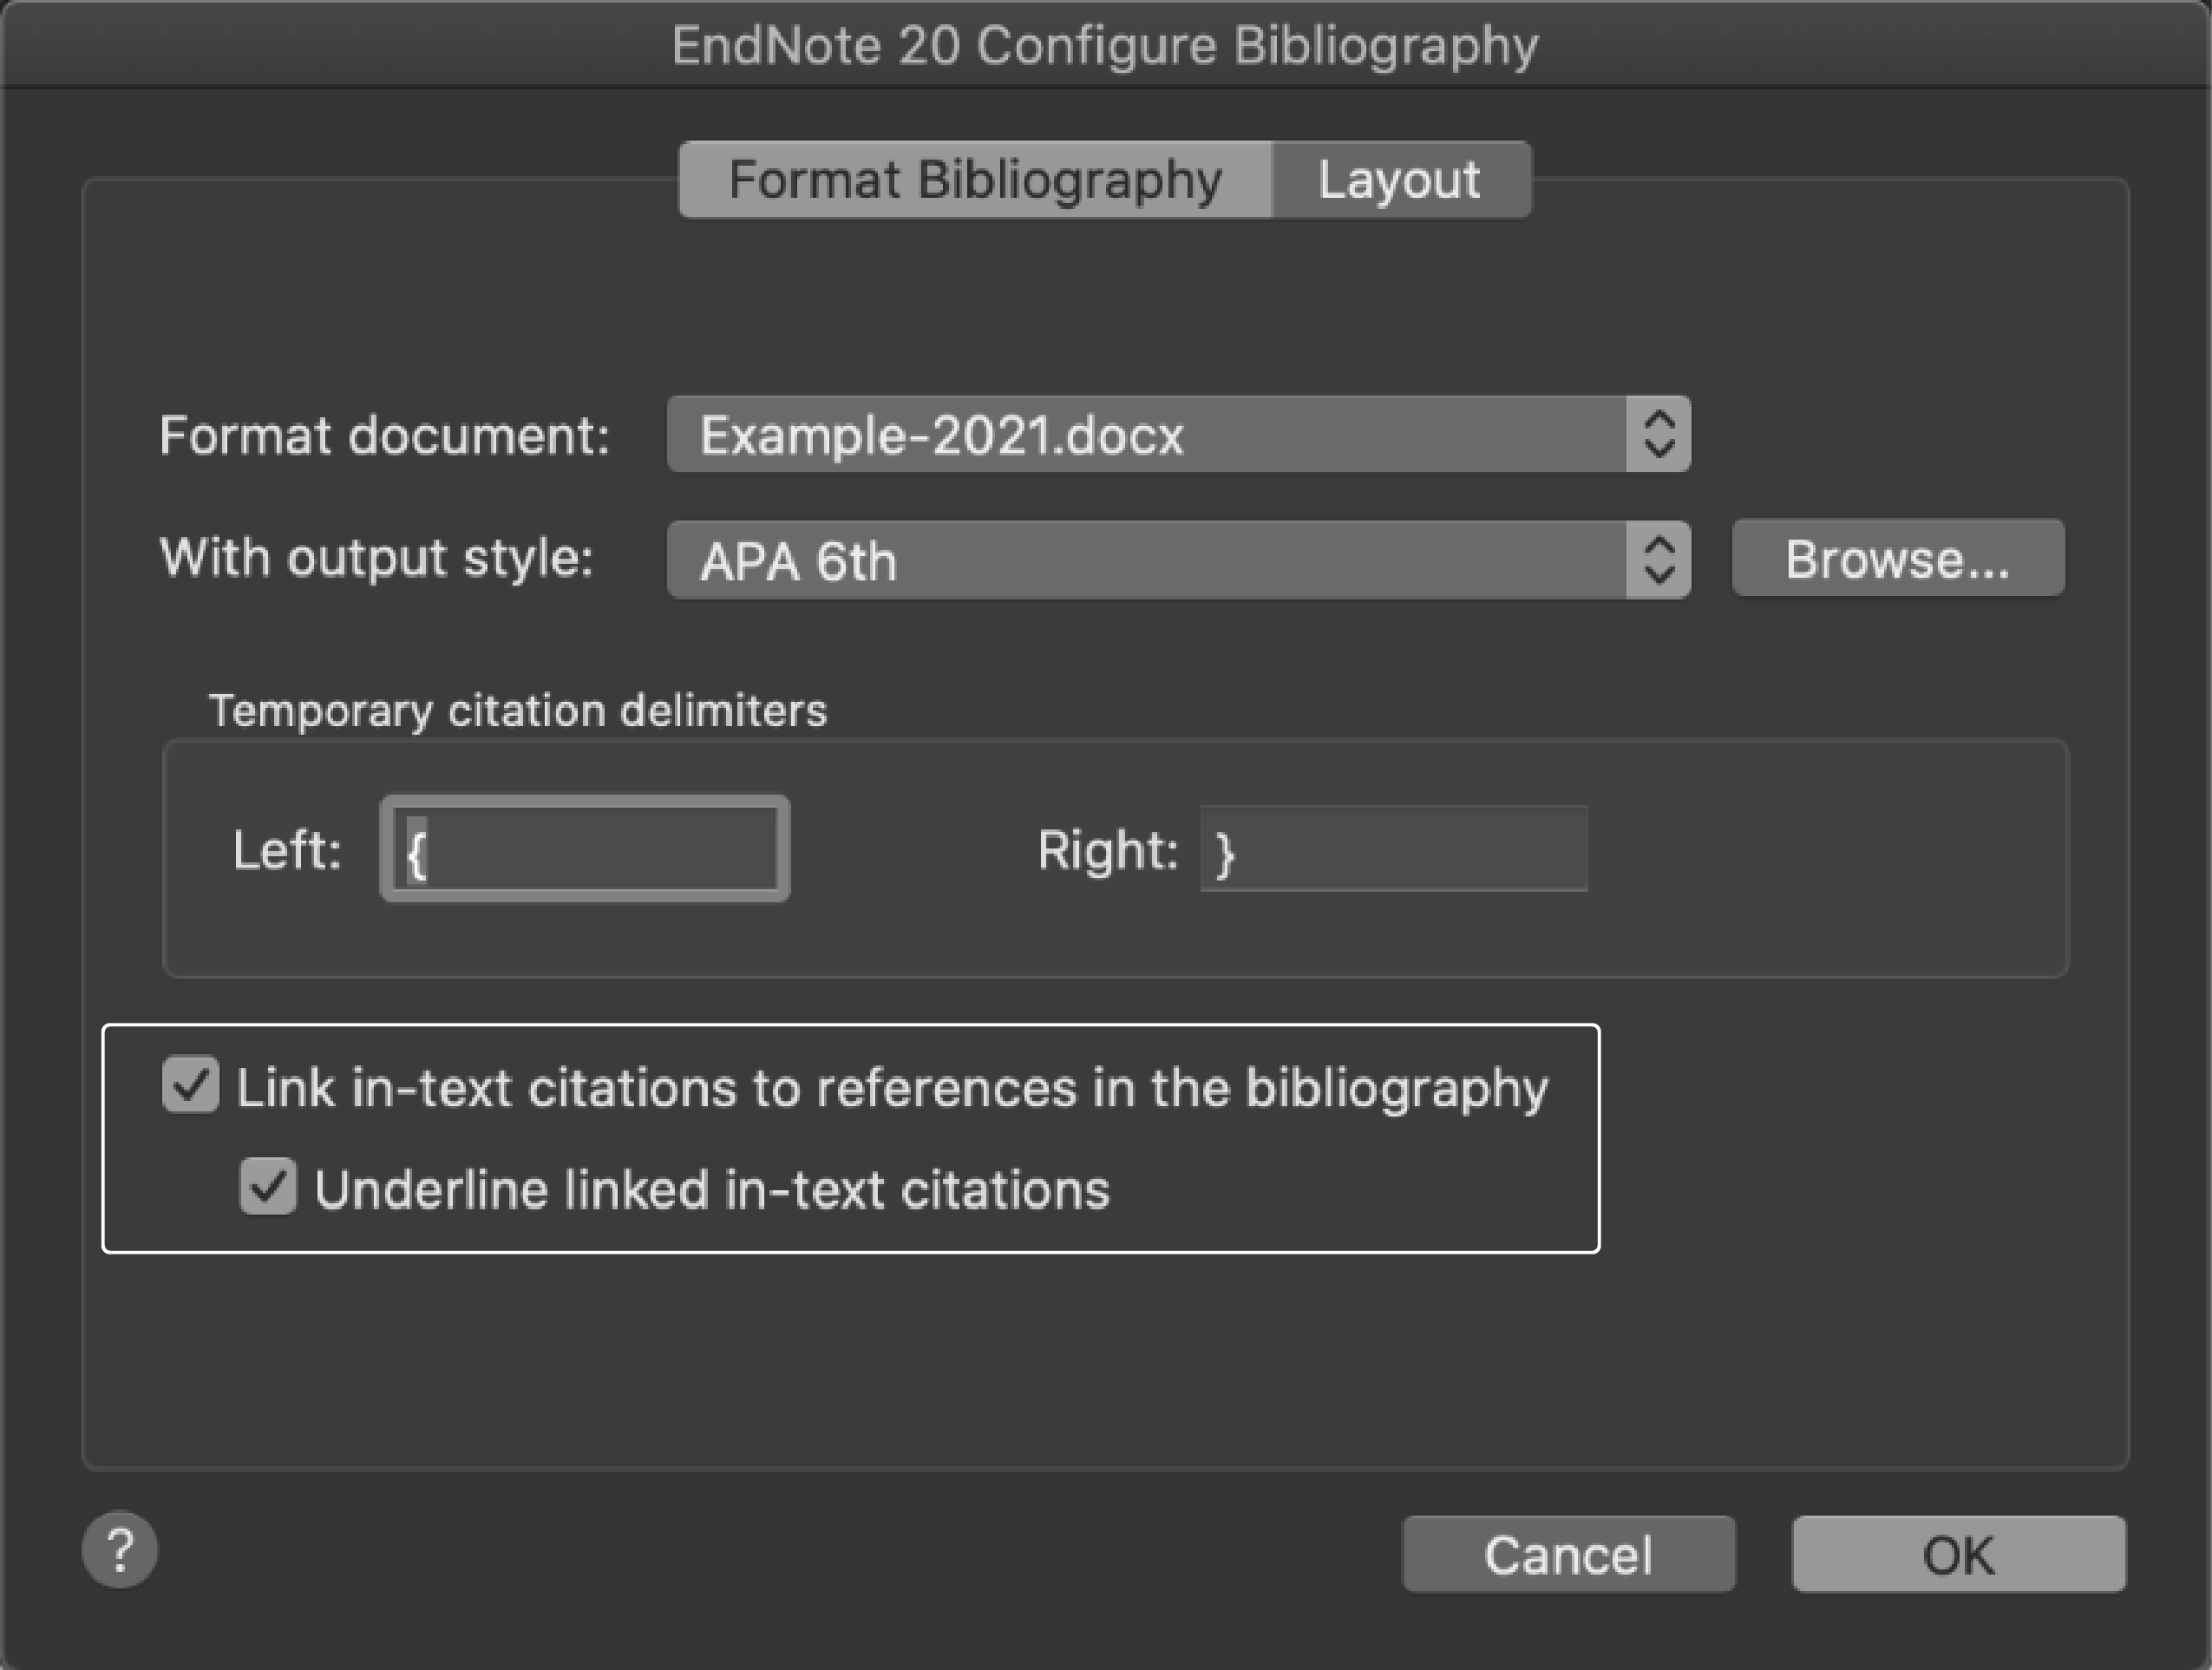This screenshot has height=1670, width=2212.
Task: Toggle Underline linked in-text citations checkbox
Action: [268, 1187]
